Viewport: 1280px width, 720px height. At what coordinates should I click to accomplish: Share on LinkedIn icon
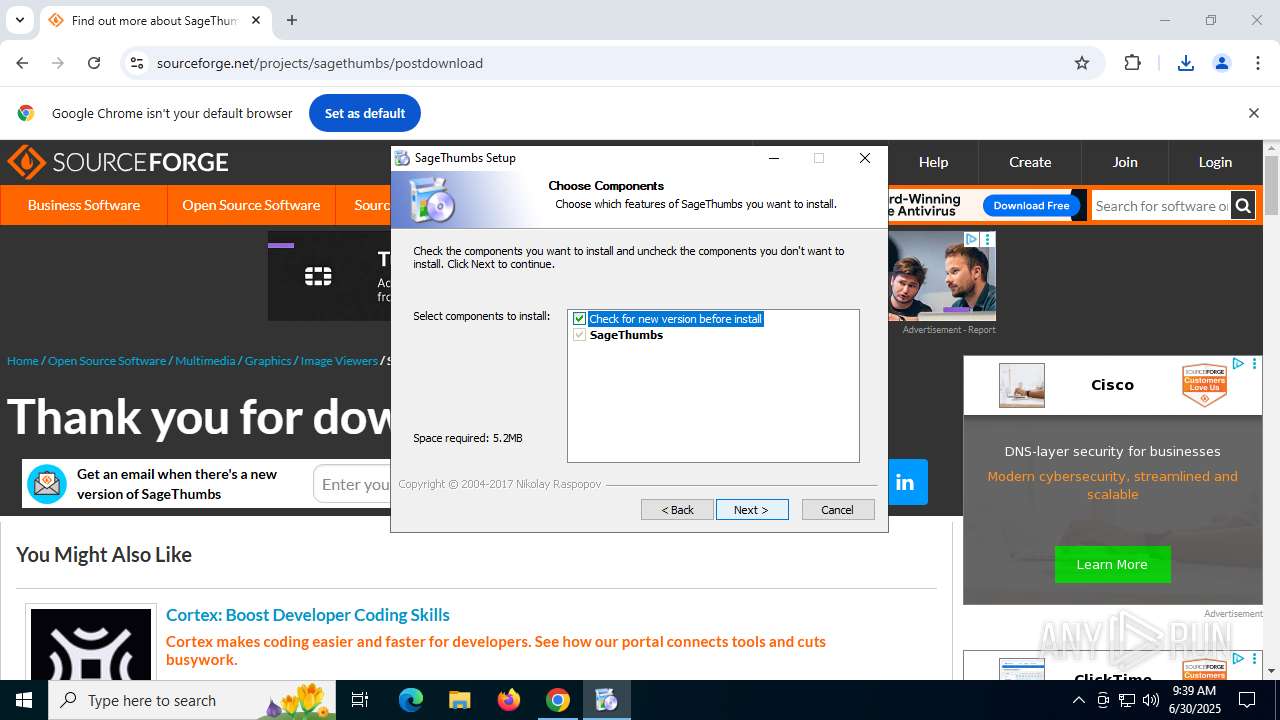pos(905,483)
